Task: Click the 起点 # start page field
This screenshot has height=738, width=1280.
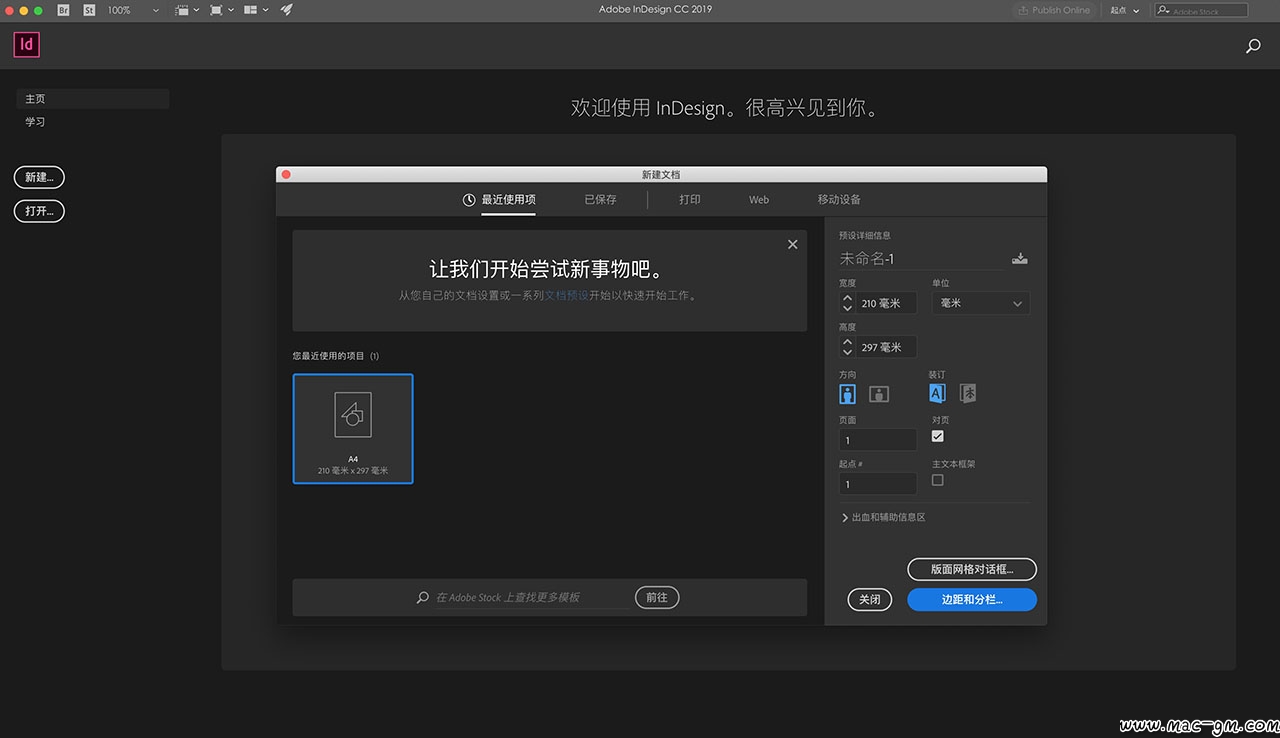Action: [878, 484]
